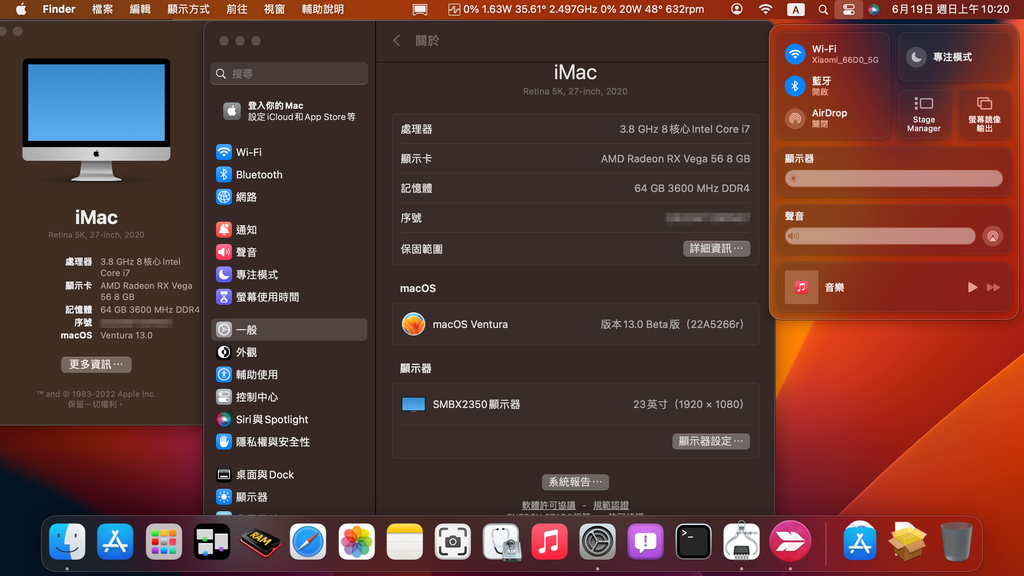Skip to next track in Control Center
1024x576 pixels.
[993, 287]
